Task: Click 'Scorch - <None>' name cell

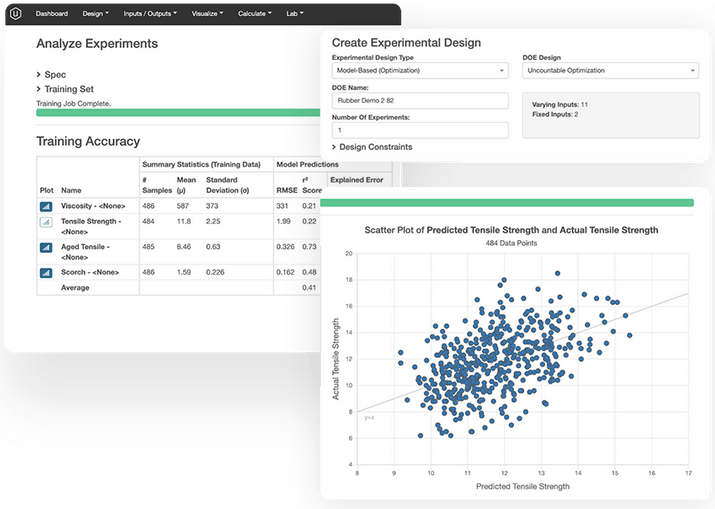Action: click(90, 272)
